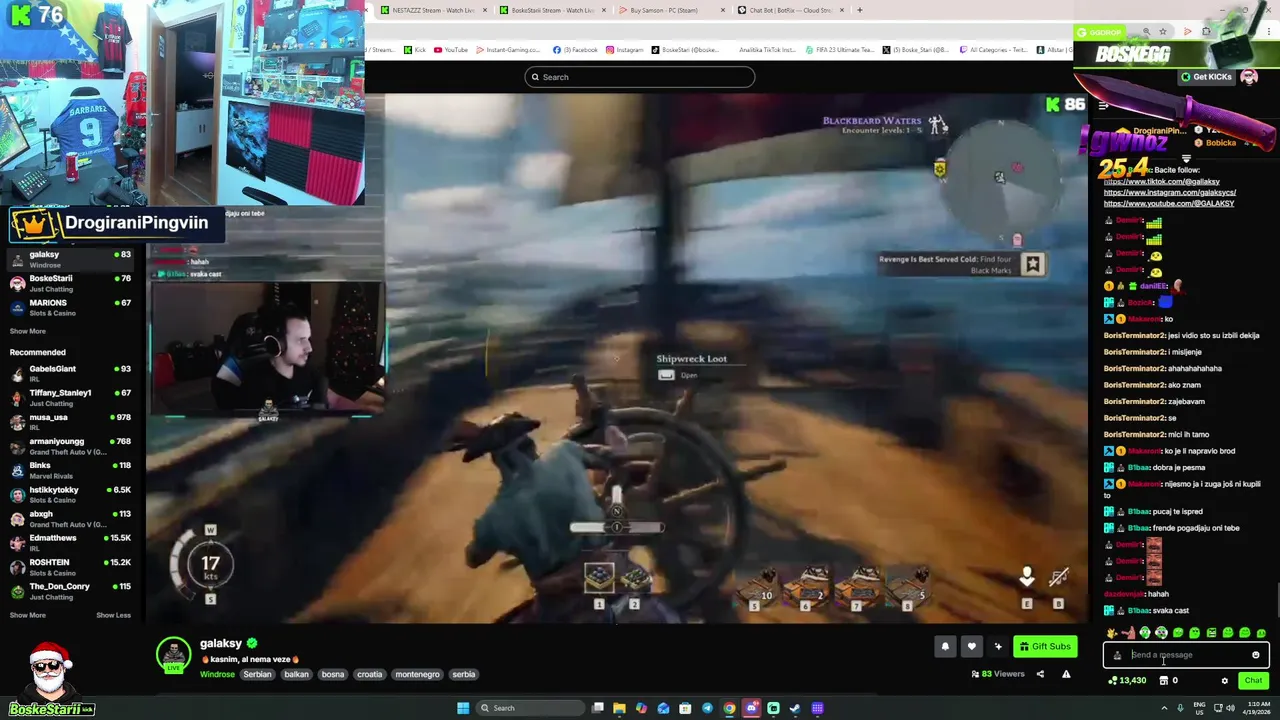The image size is (1280, 720).
Task: Open recommended channel Edmatthews
Action: (x=70, y=543)
